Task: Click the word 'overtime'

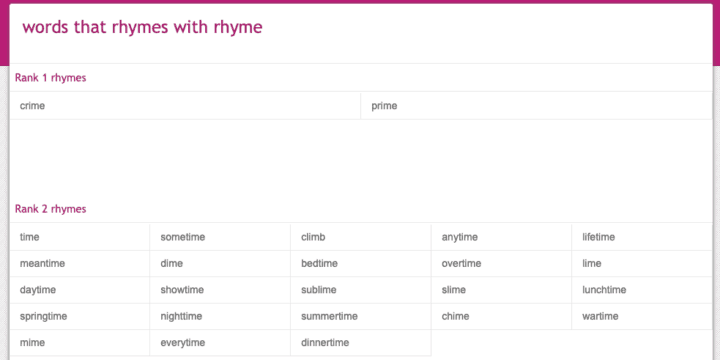Action: [x=461, y=264]
